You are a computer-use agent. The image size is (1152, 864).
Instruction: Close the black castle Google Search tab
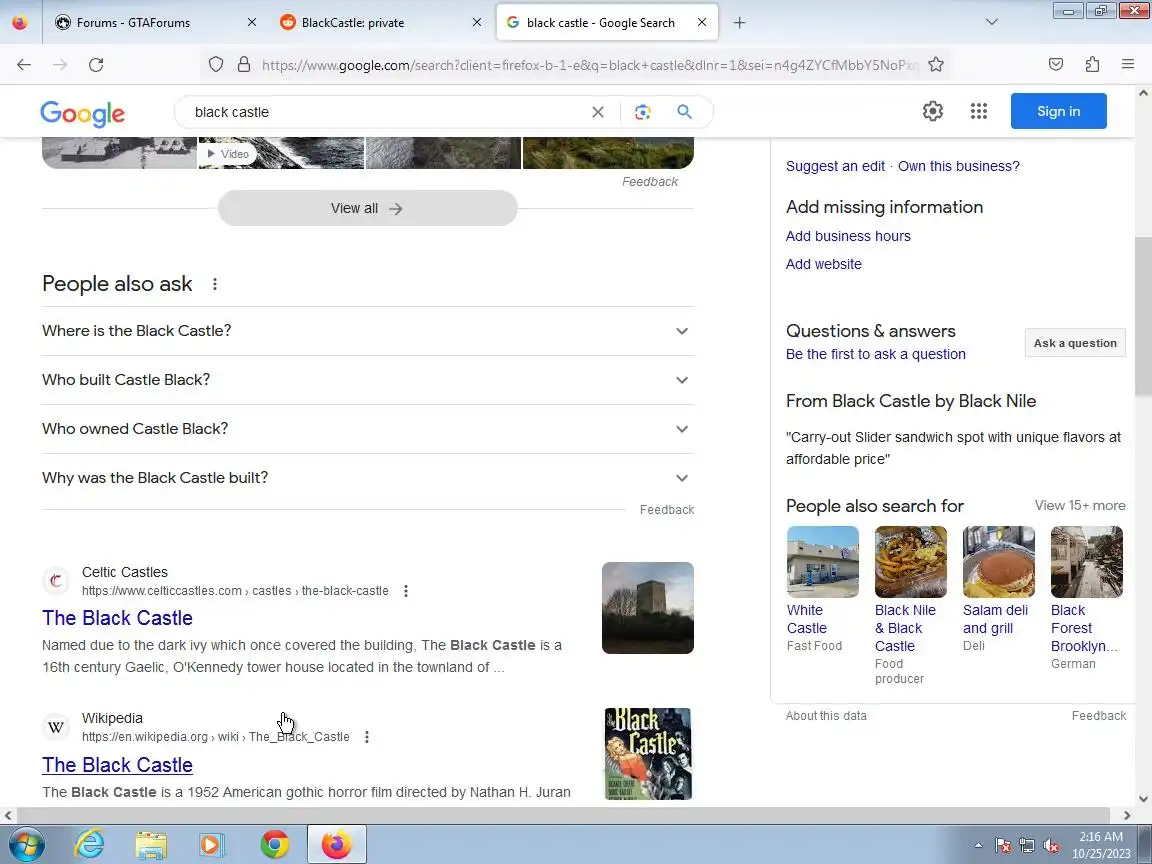[702, 23]
